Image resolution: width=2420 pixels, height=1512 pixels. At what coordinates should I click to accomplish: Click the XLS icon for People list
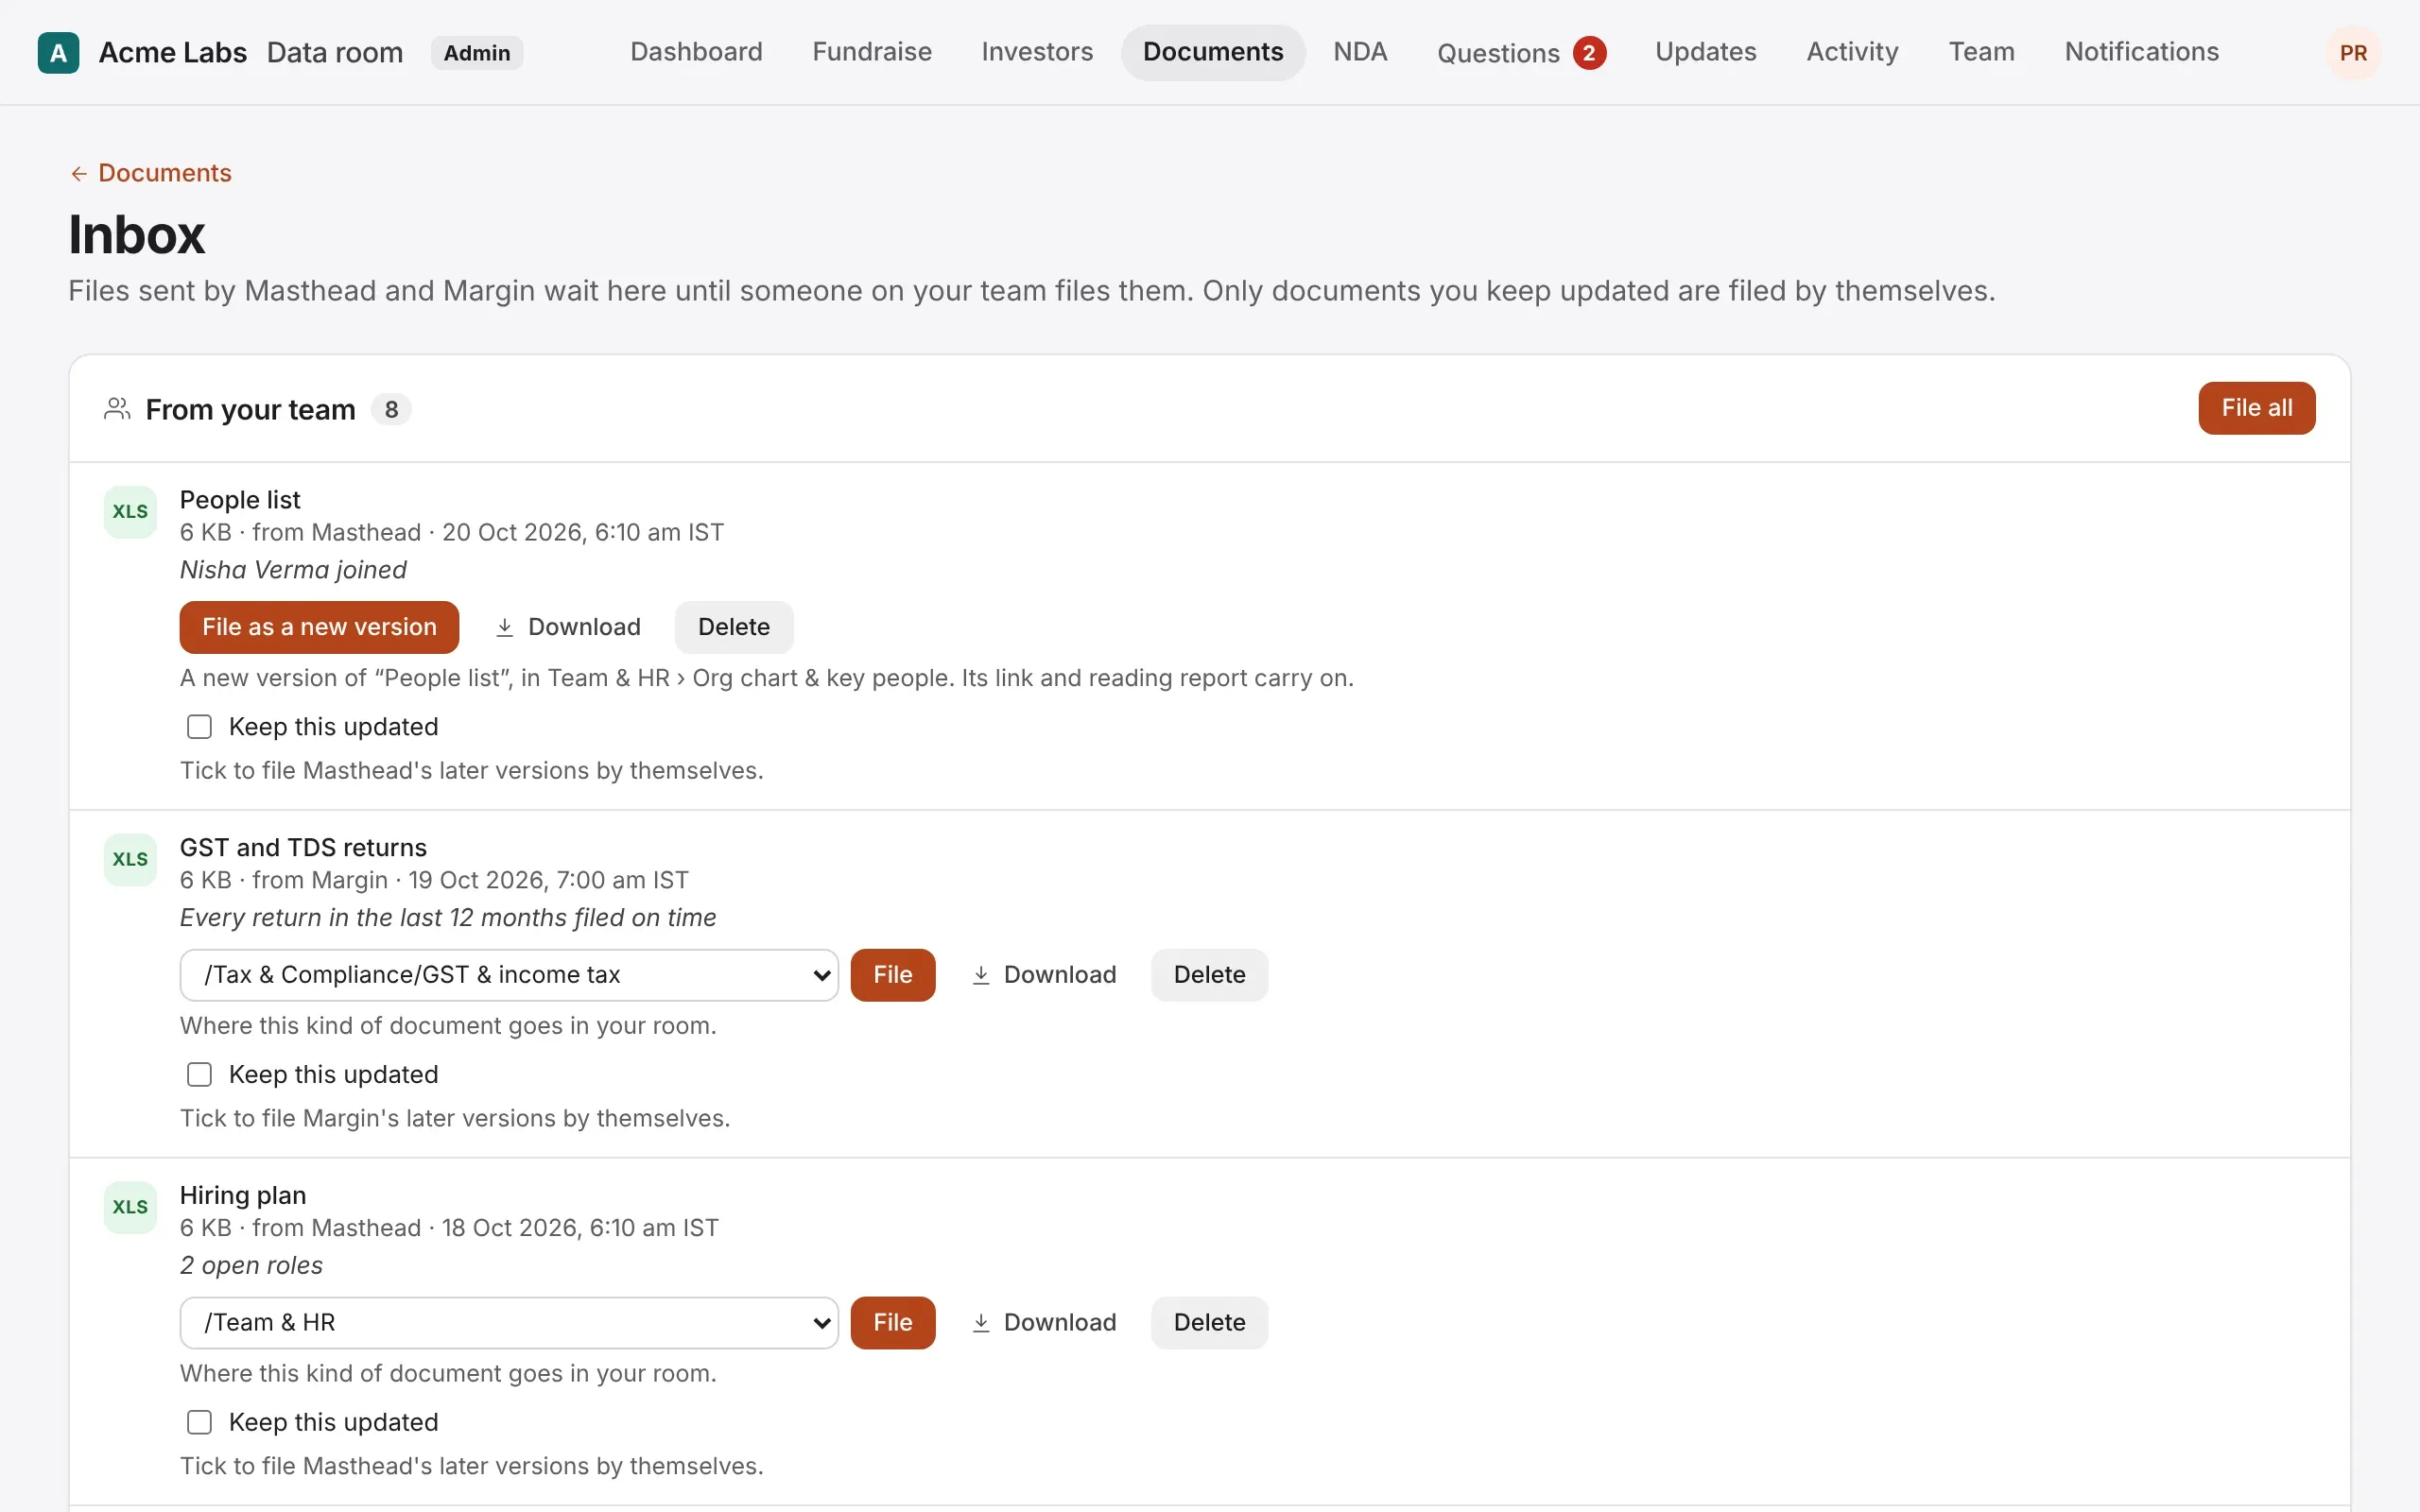pyautogui.click(x=130, y=512)
